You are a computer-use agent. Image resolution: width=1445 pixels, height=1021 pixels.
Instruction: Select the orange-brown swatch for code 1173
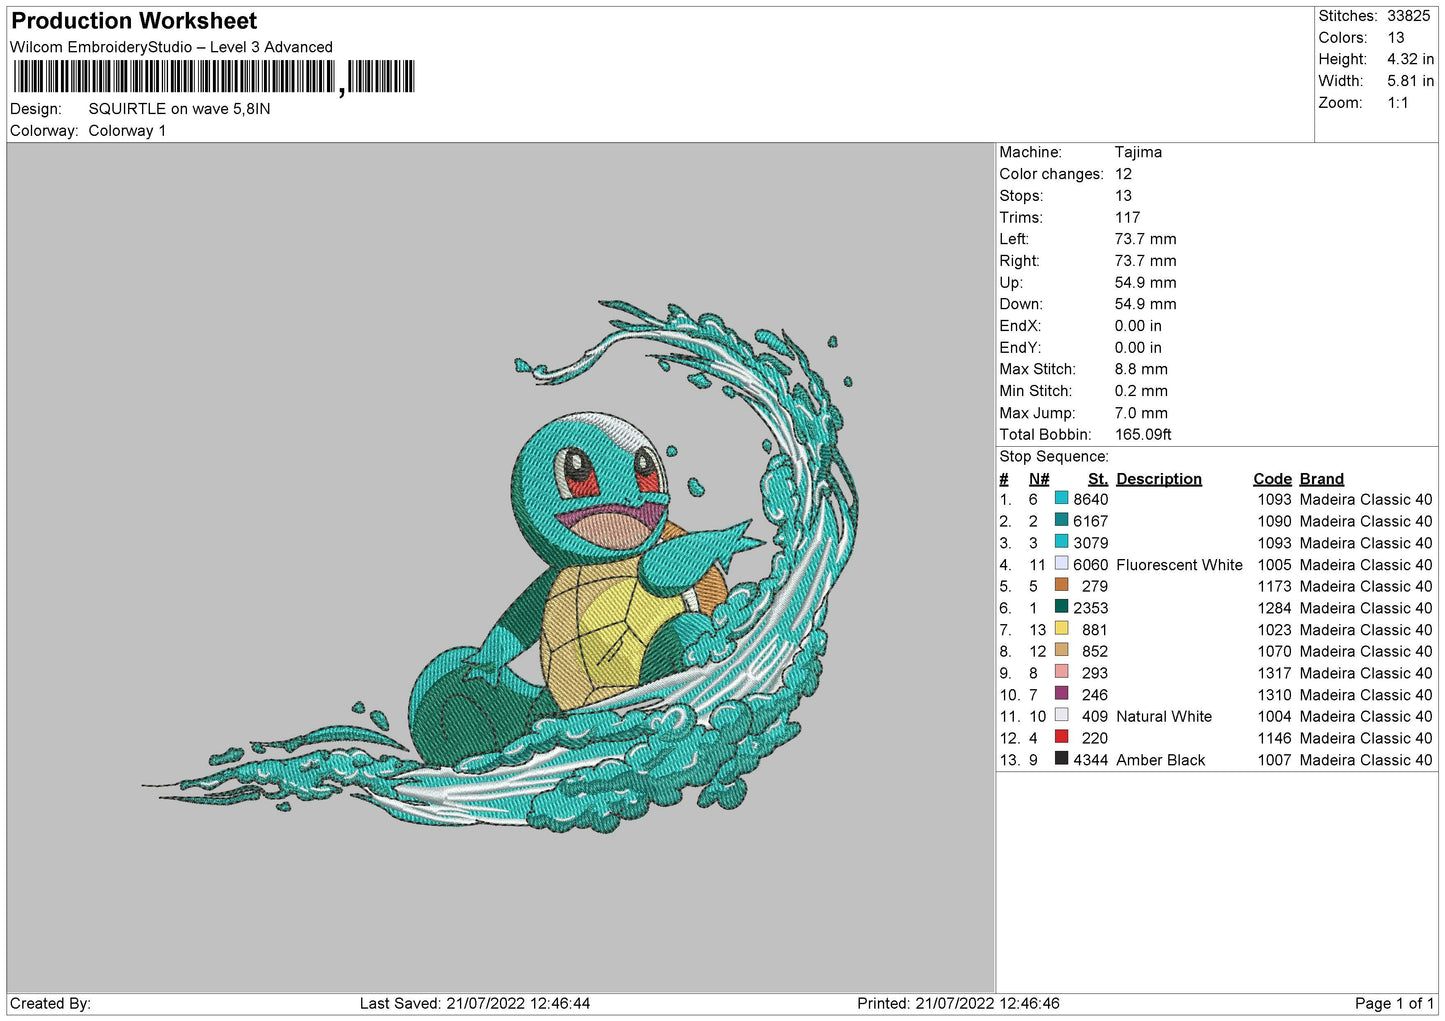(x=1061, y=585)
